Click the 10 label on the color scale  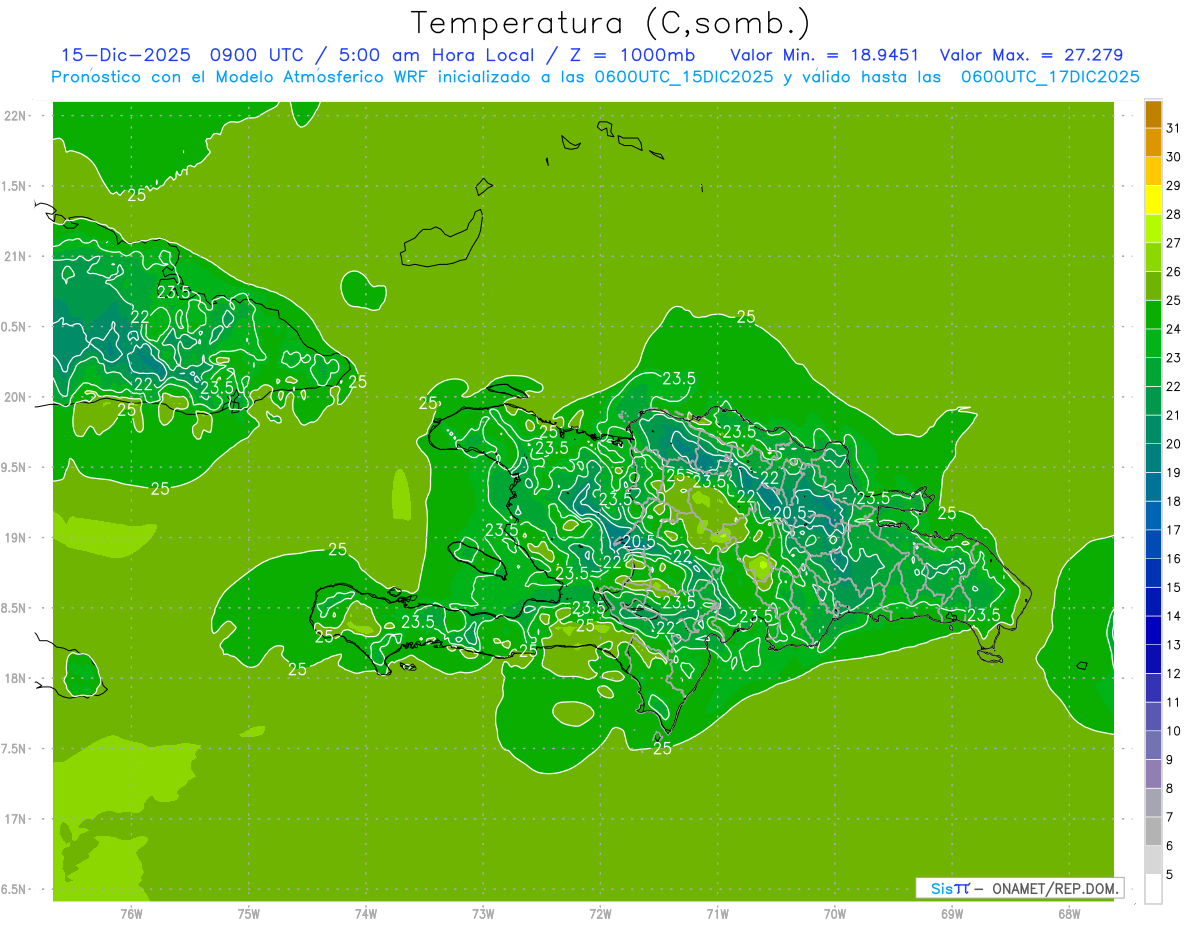click(x=1173, y=731)
